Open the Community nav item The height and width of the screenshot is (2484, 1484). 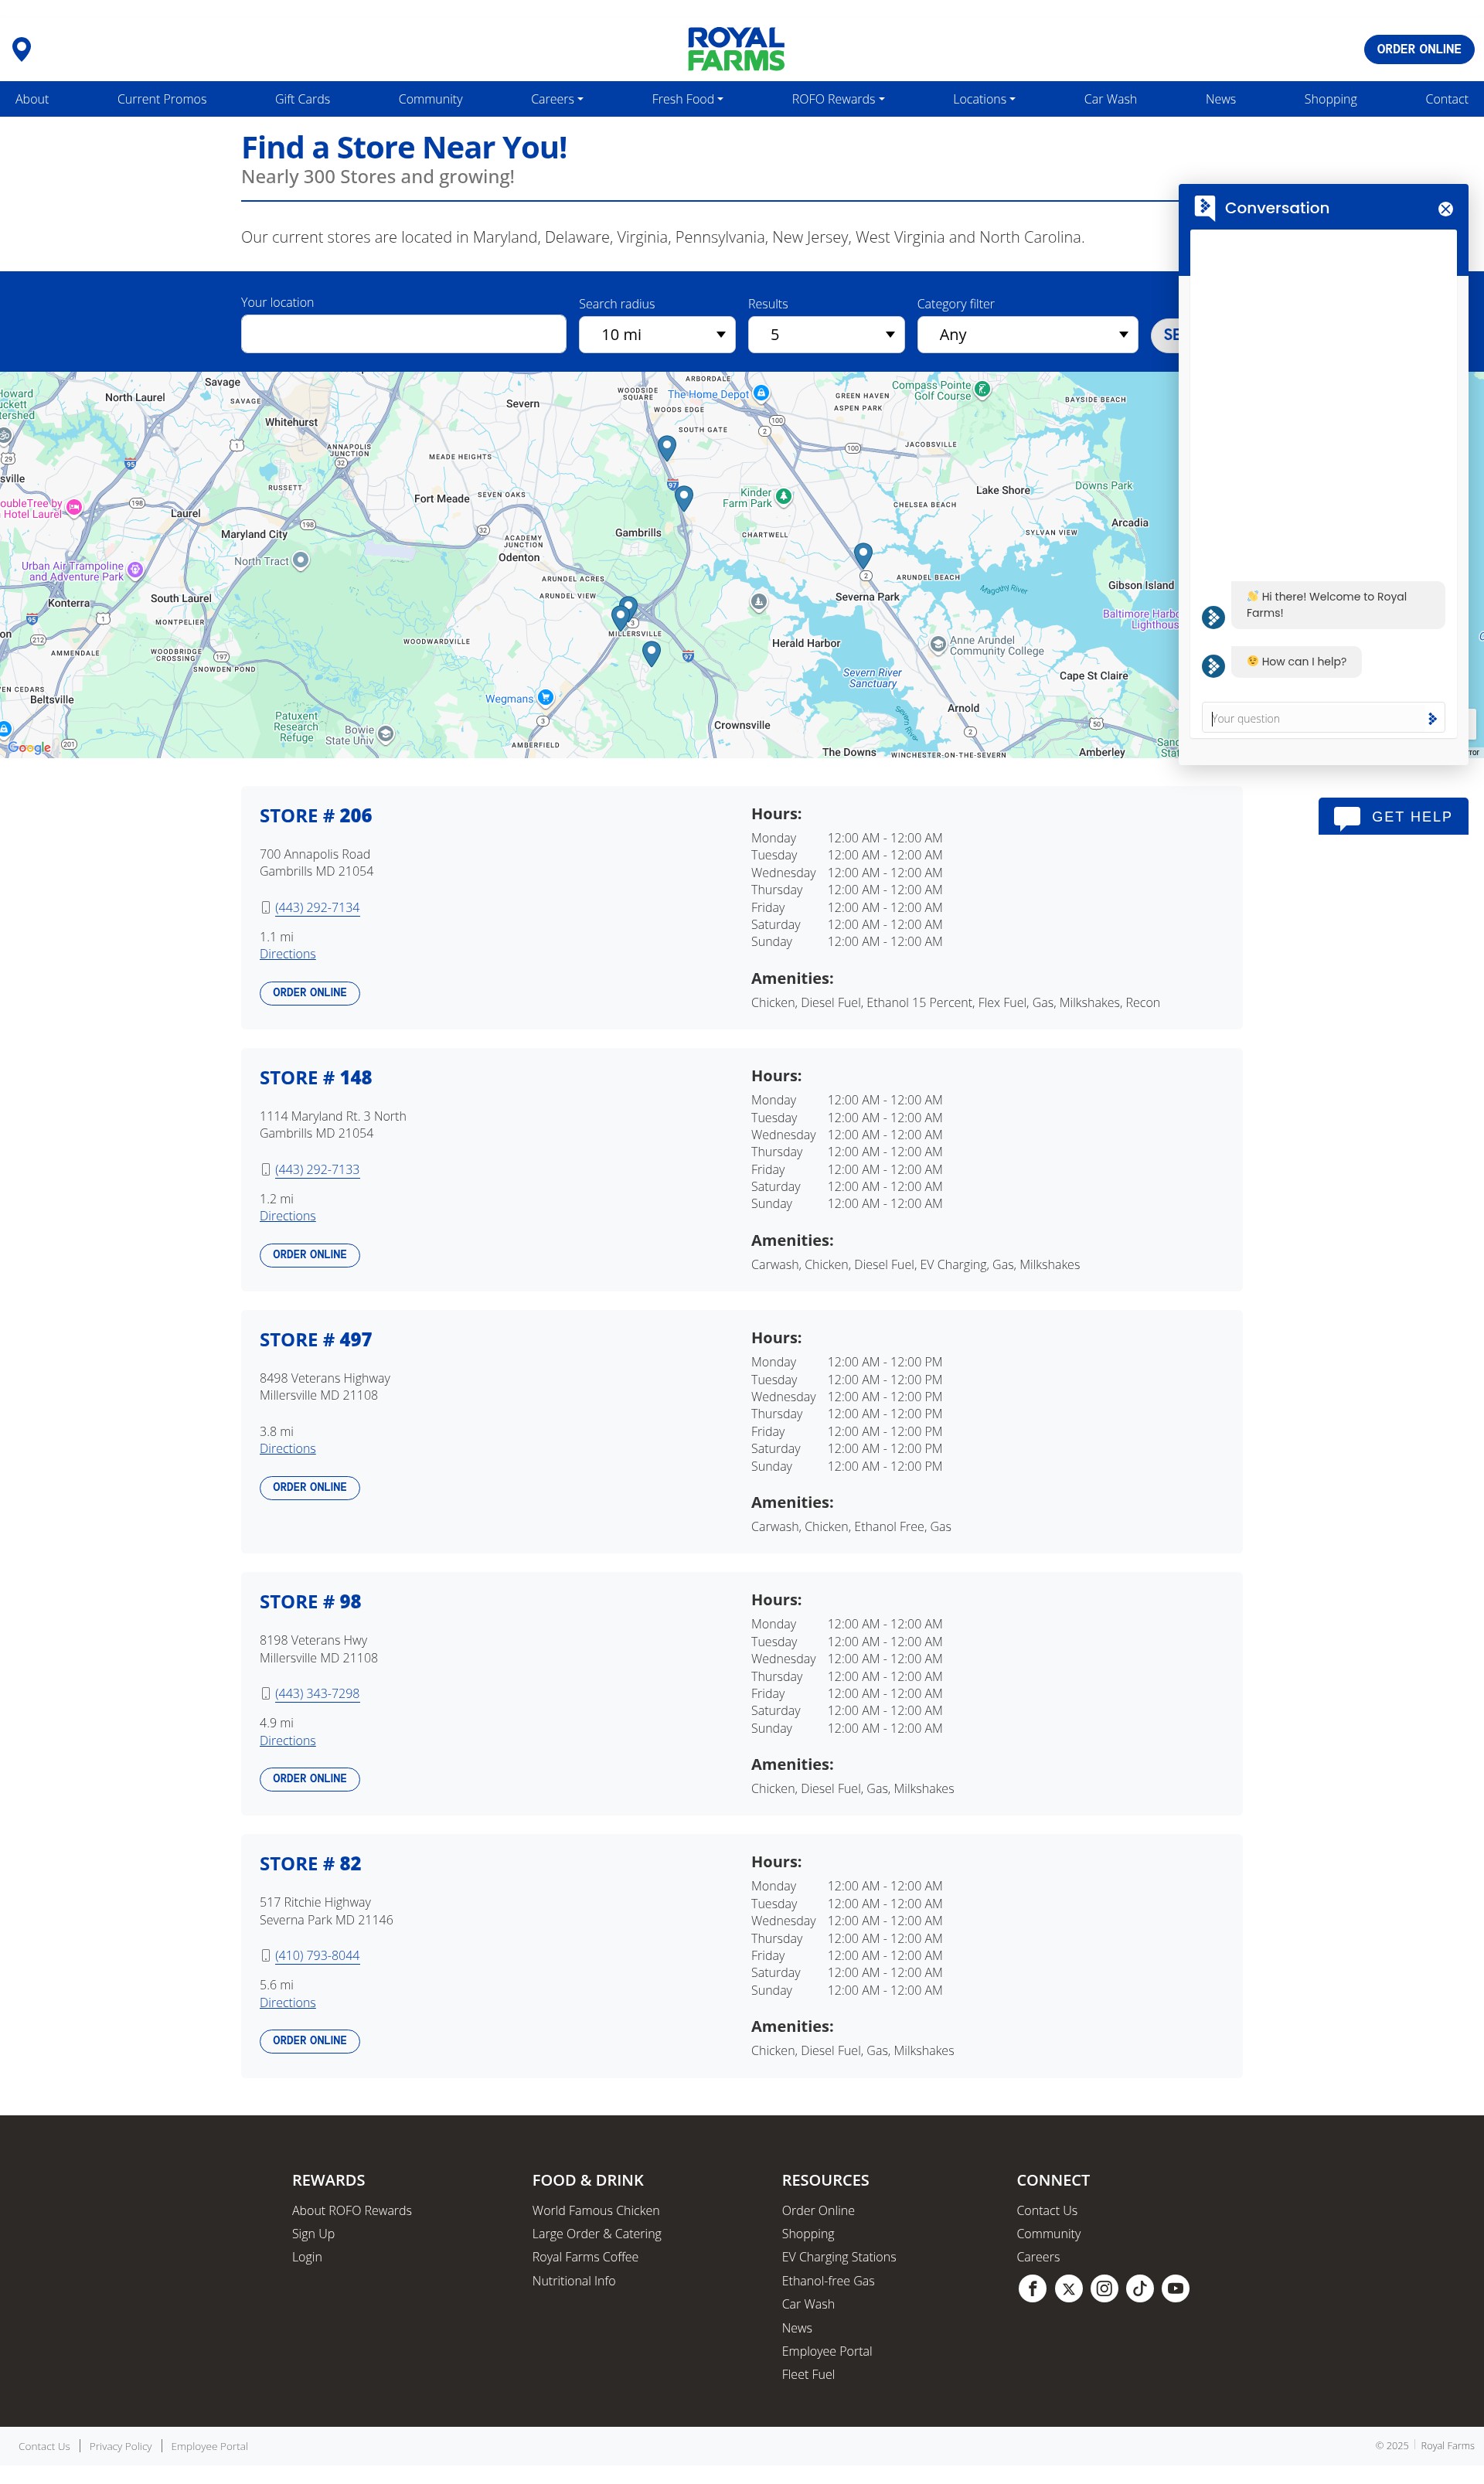(430, 99)
